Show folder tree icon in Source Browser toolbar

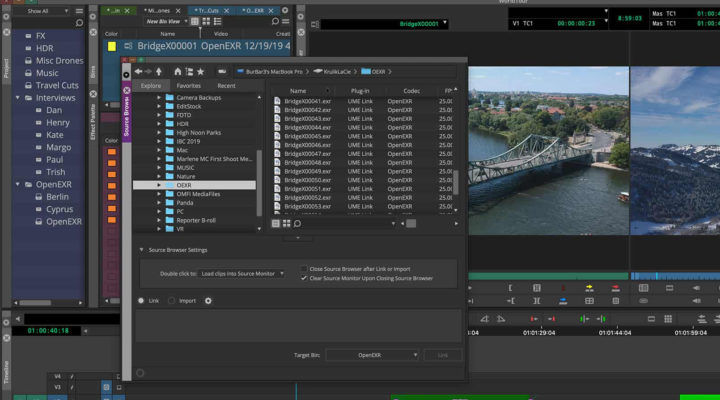click(189, 72)
